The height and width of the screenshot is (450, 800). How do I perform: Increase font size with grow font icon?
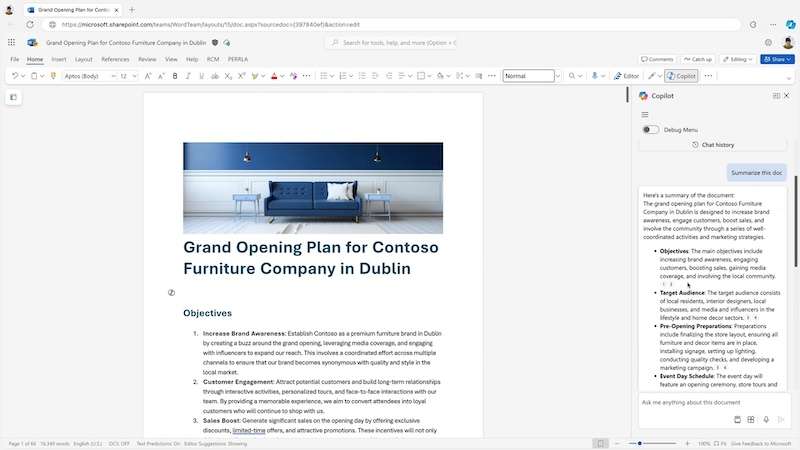[148, 76]
